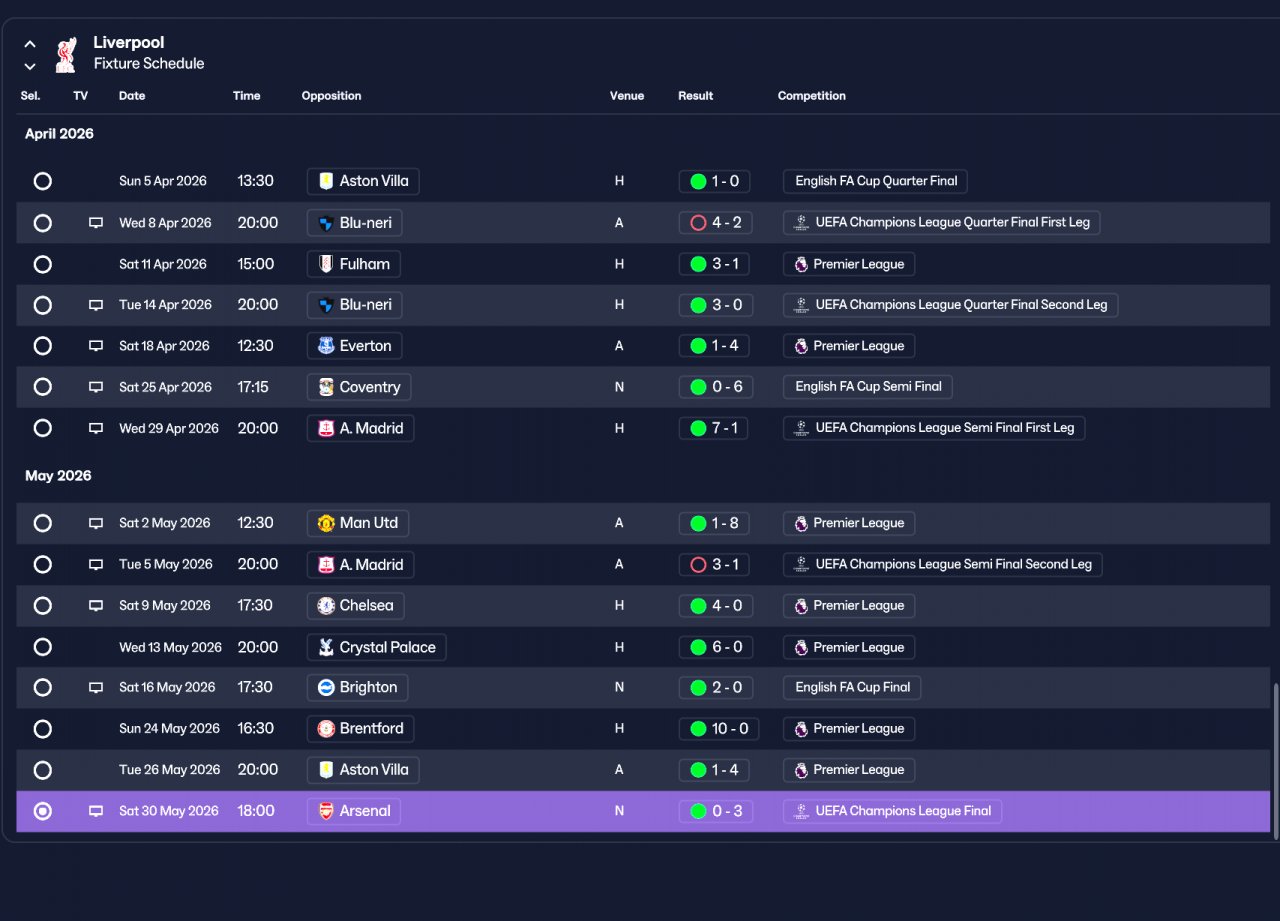1280x921 pixels.
Task: Click the Liverpool club crest icon
Action: (66, 55)
